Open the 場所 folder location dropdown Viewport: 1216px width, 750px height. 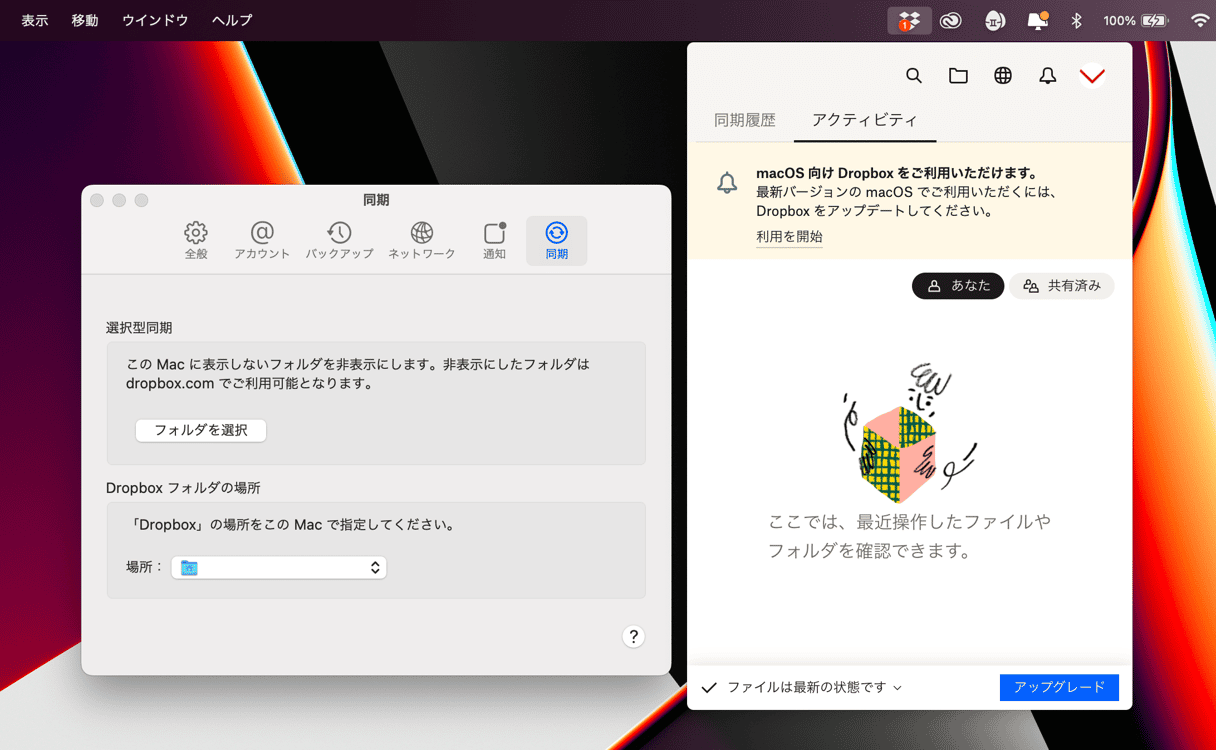click(x=279, y=567)
